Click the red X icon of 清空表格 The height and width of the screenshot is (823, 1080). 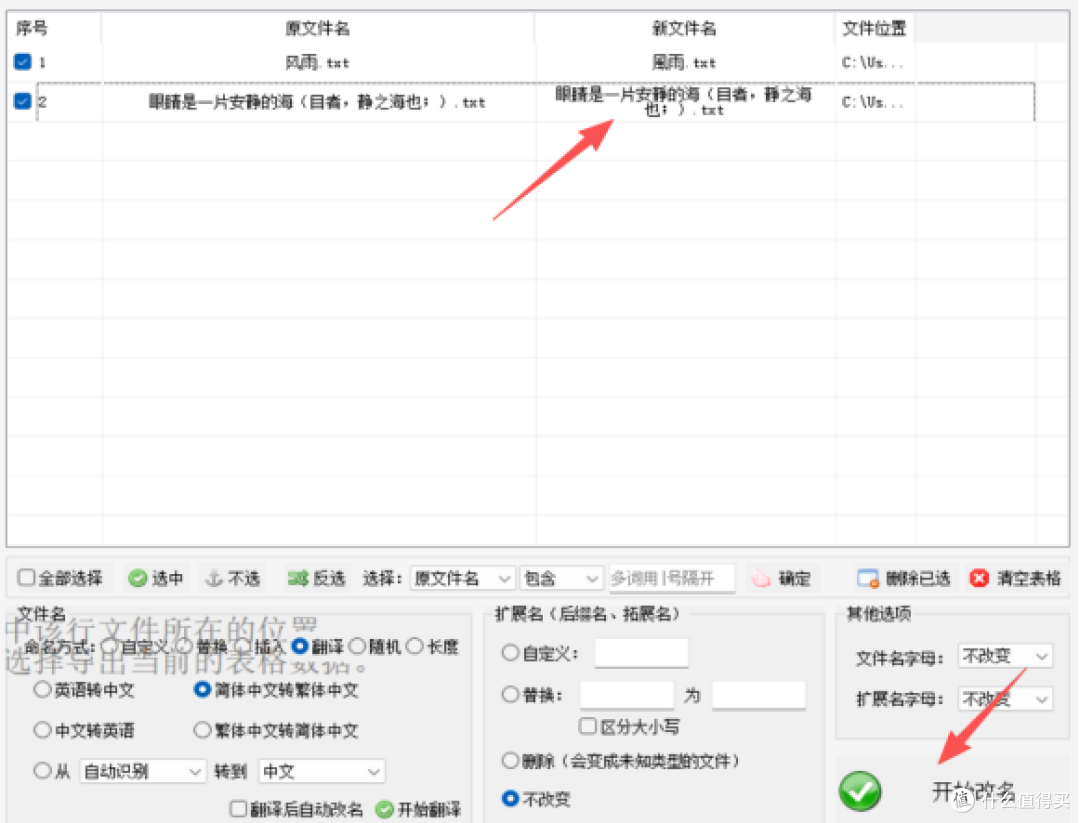979,579
